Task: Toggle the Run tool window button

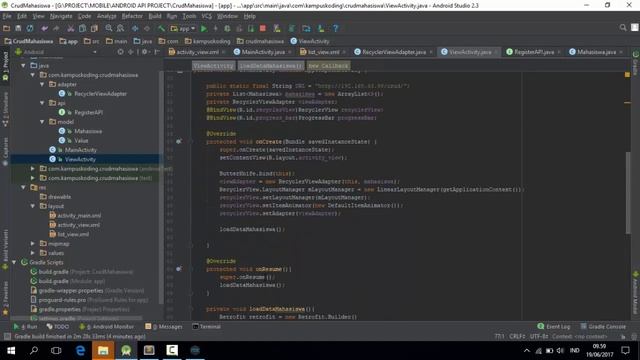Action: (25, 327)
